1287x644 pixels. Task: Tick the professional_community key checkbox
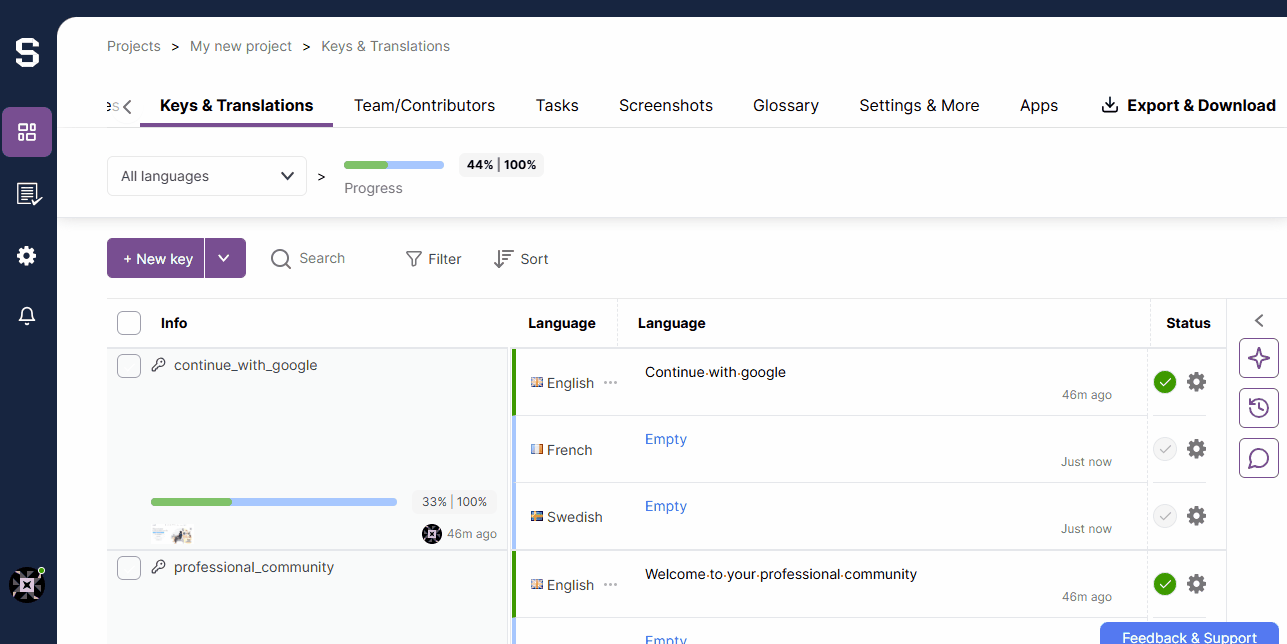point(129,568)
